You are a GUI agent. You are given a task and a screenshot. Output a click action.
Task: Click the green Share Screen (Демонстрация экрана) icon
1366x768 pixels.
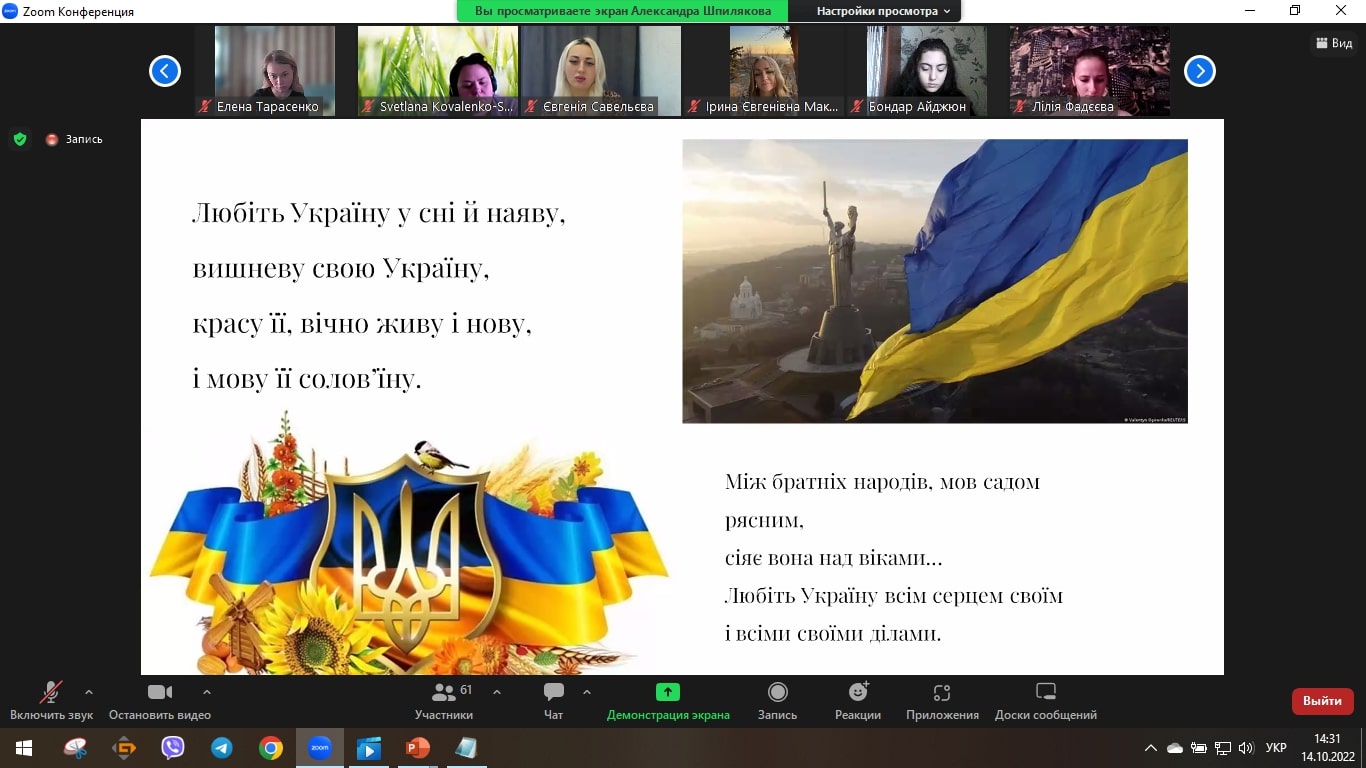(x=668, y=692)
